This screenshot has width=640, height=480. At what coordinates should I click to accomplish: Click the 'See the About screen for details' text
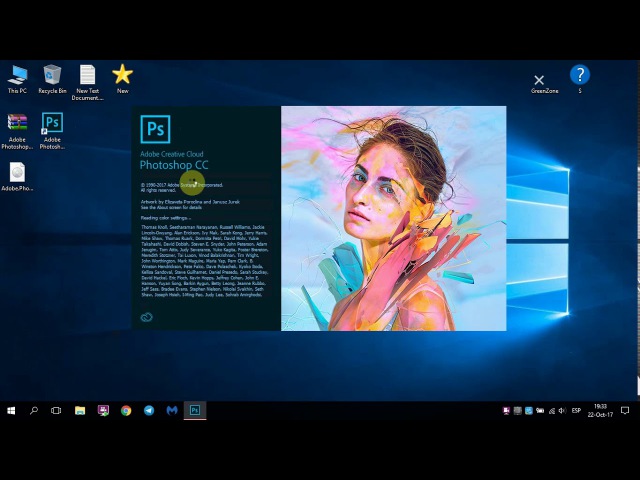coord(171,207)
